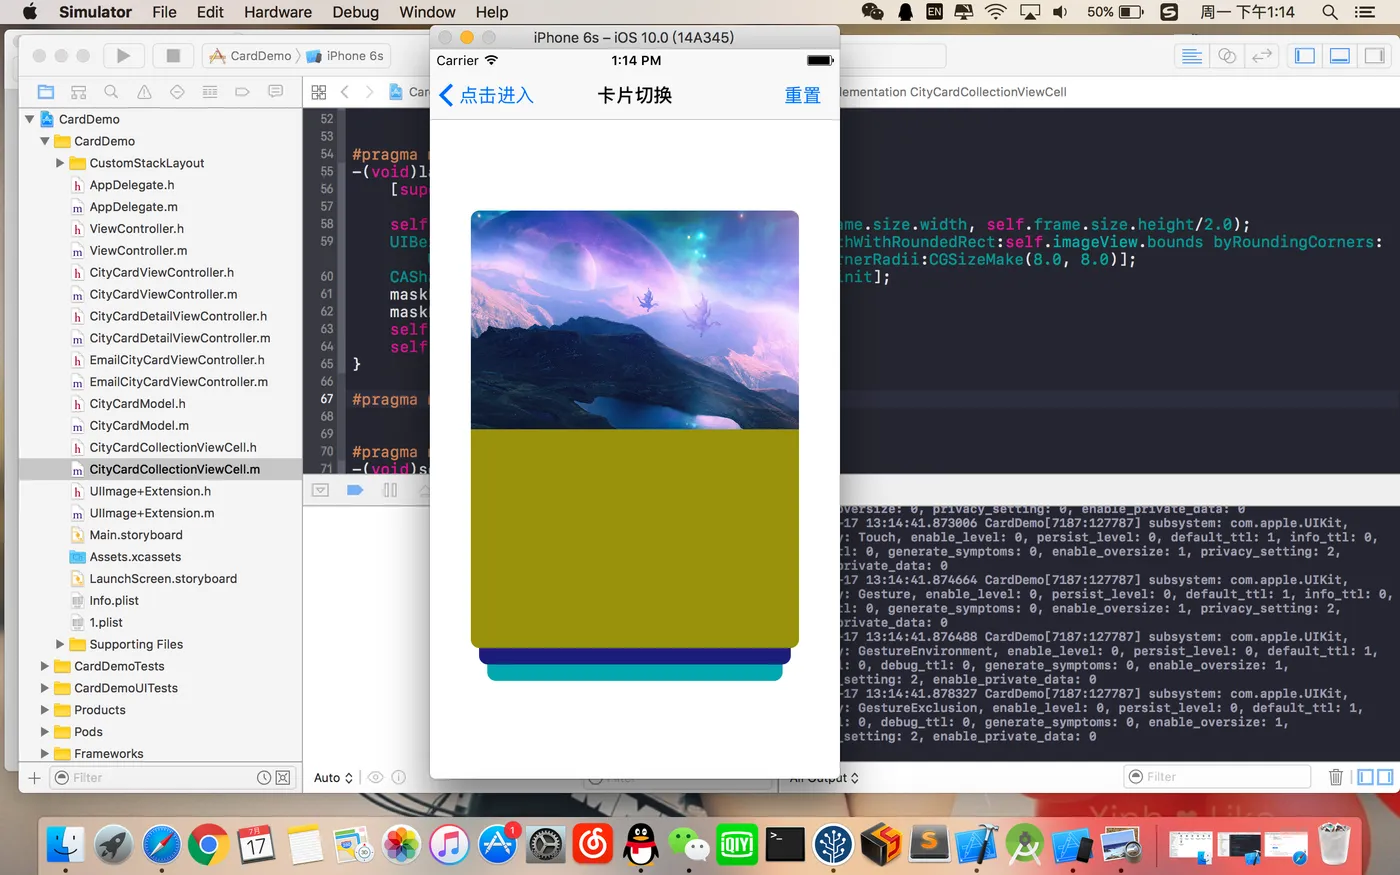Open the Find navigator search icon
The height and width of the screenshot is (875, 1400).
111,92
